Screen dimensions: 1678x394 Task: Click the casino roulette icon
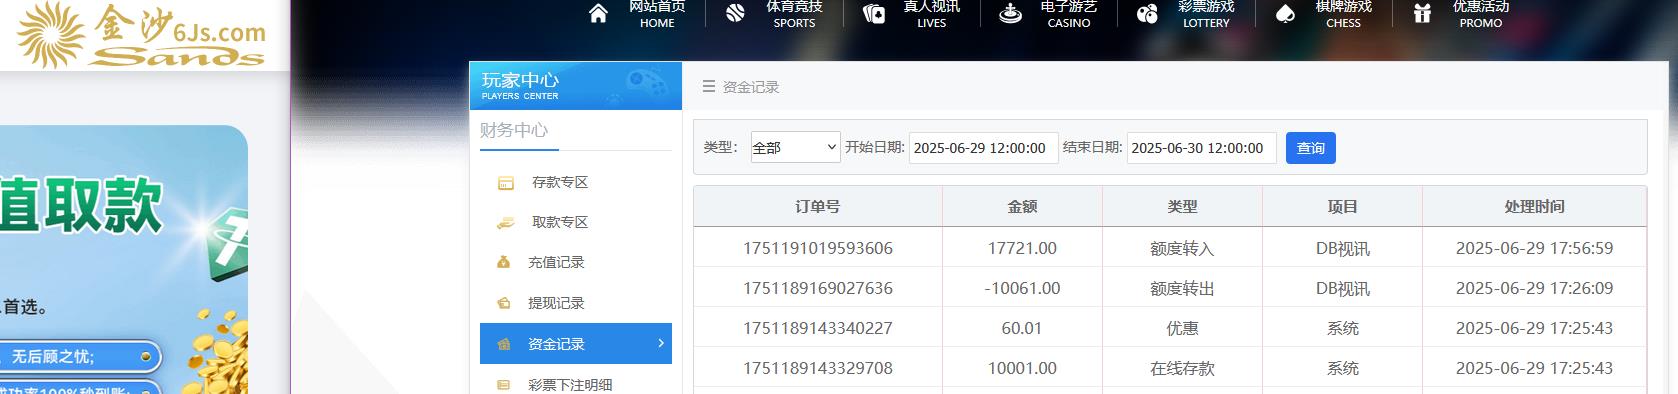pos(1010,13)
